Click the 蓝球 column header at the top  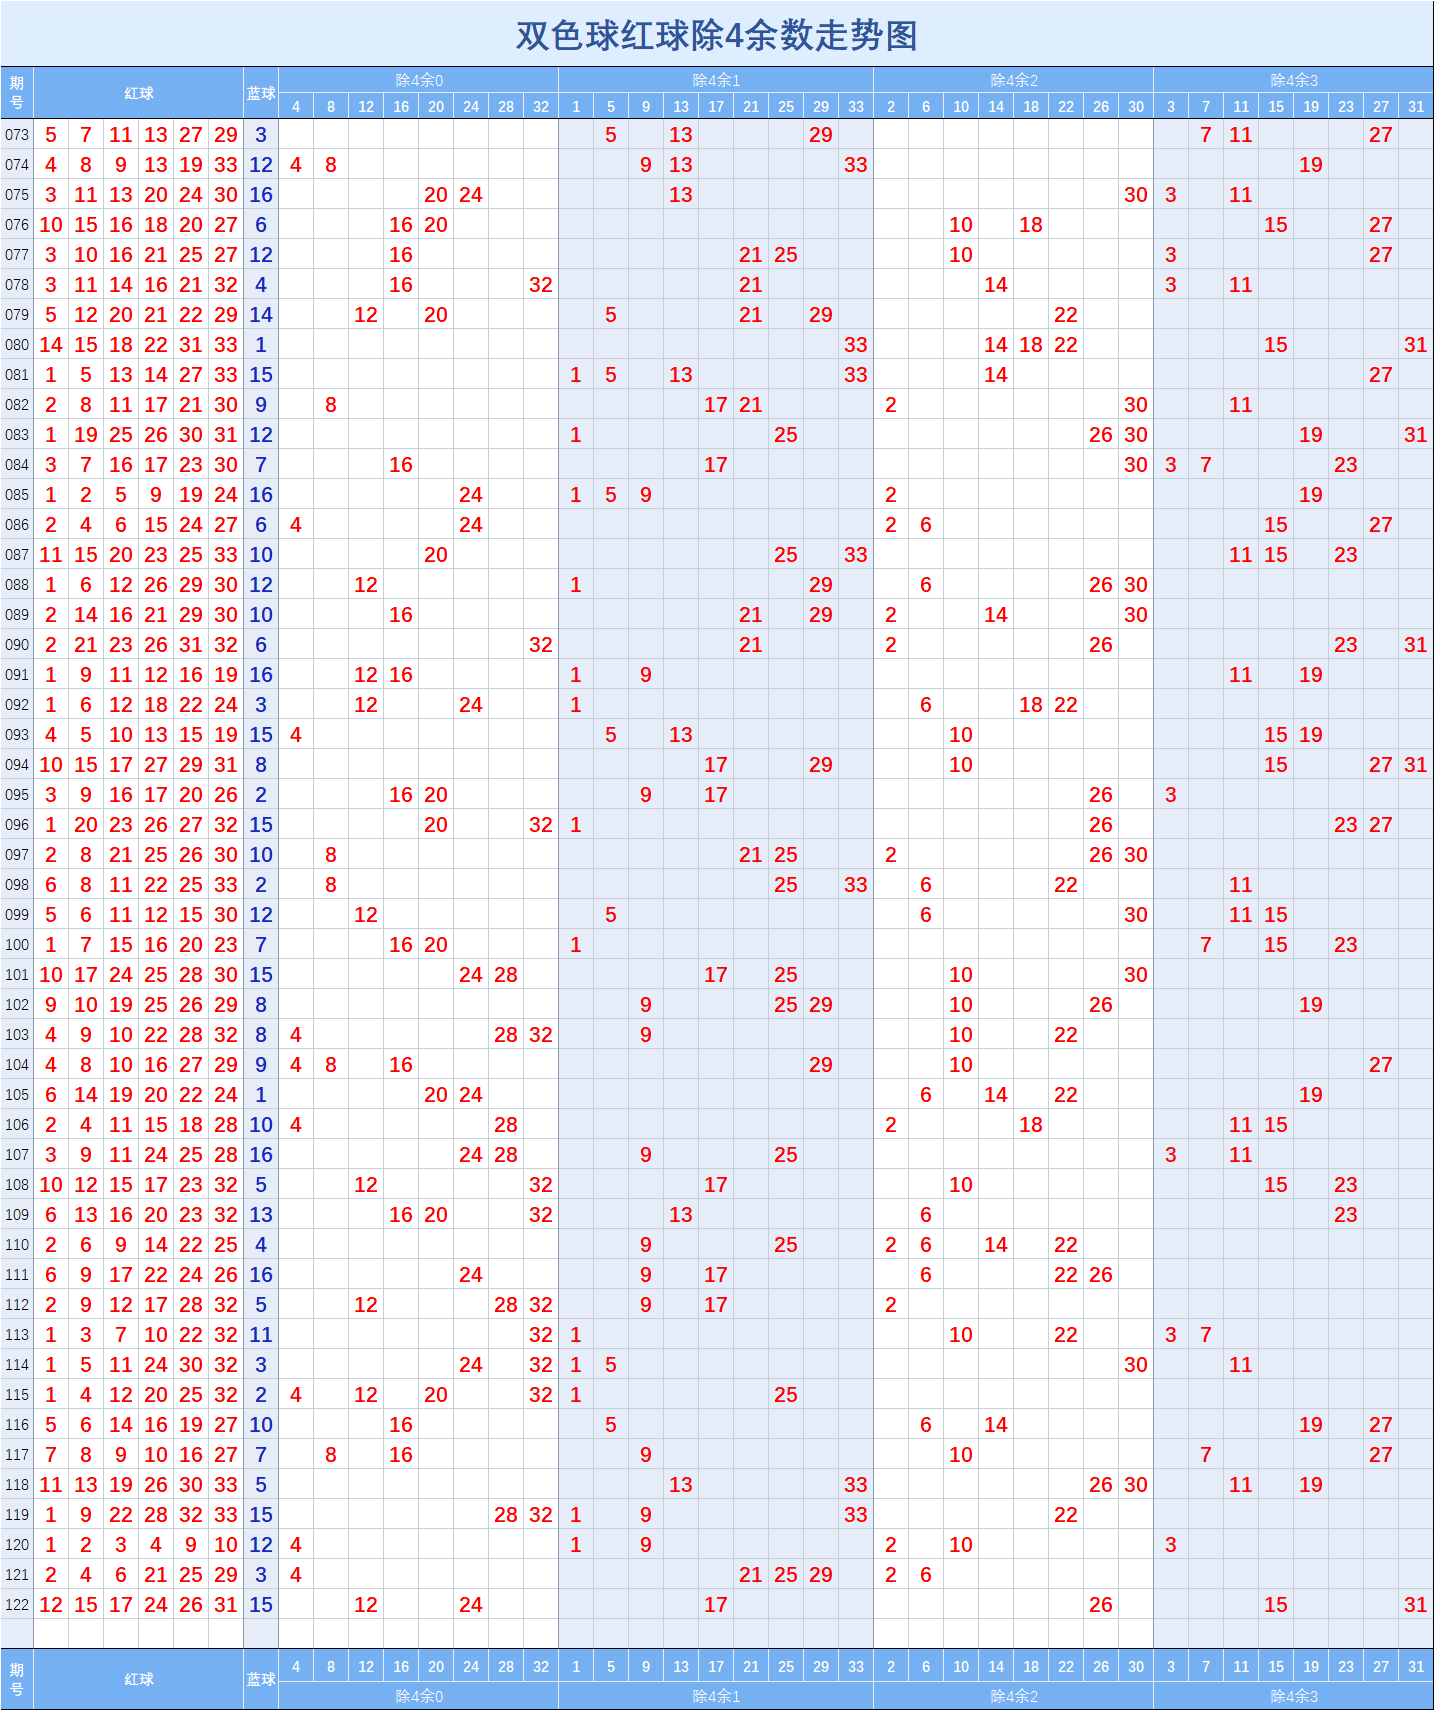pos(261,93)
